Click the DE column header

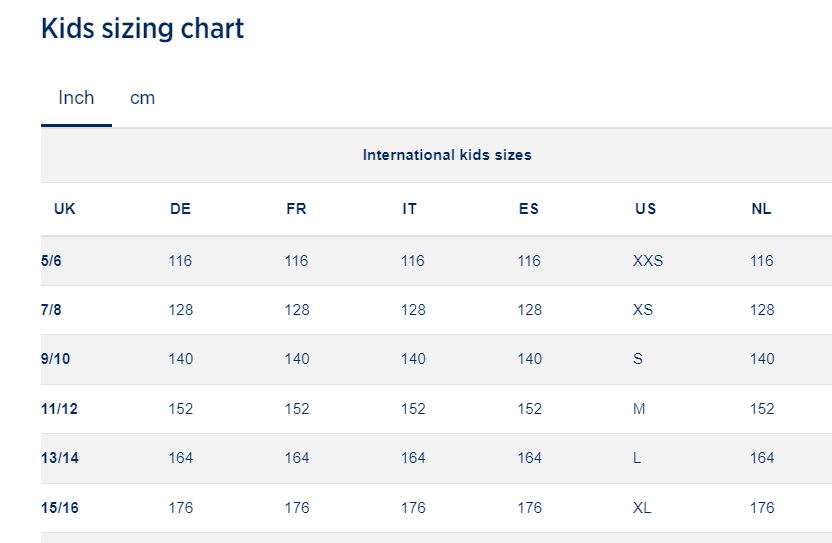click(180, 209)
